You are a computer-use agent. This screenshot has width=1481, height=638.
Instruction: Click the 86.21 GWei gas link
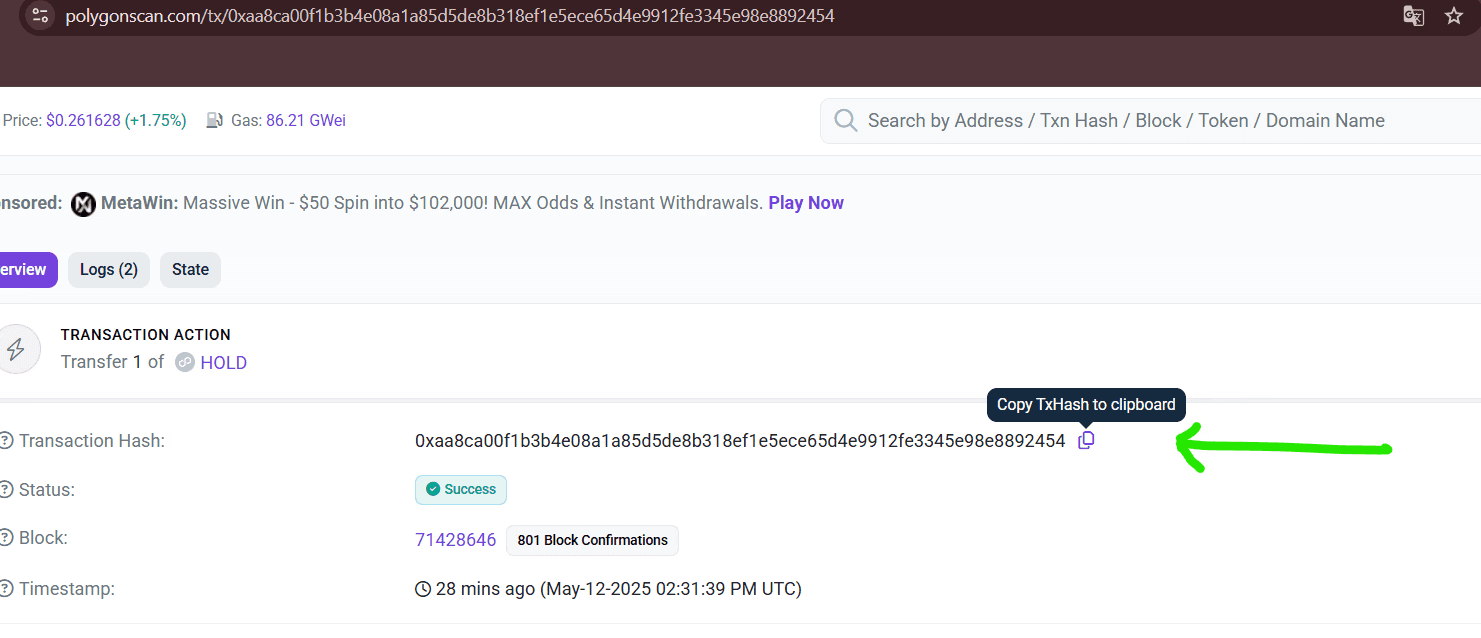(306, 121)
